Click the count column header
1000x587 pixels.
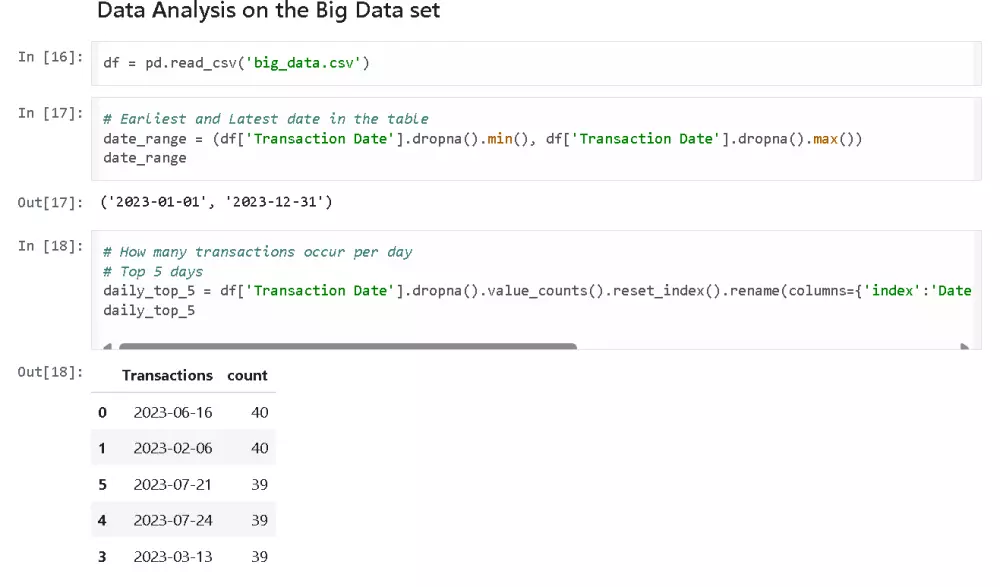(247, 376)
